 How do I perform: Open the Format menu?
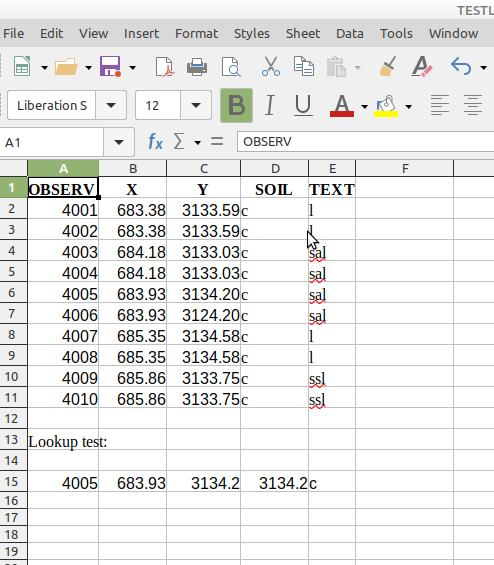click(196, 34)
